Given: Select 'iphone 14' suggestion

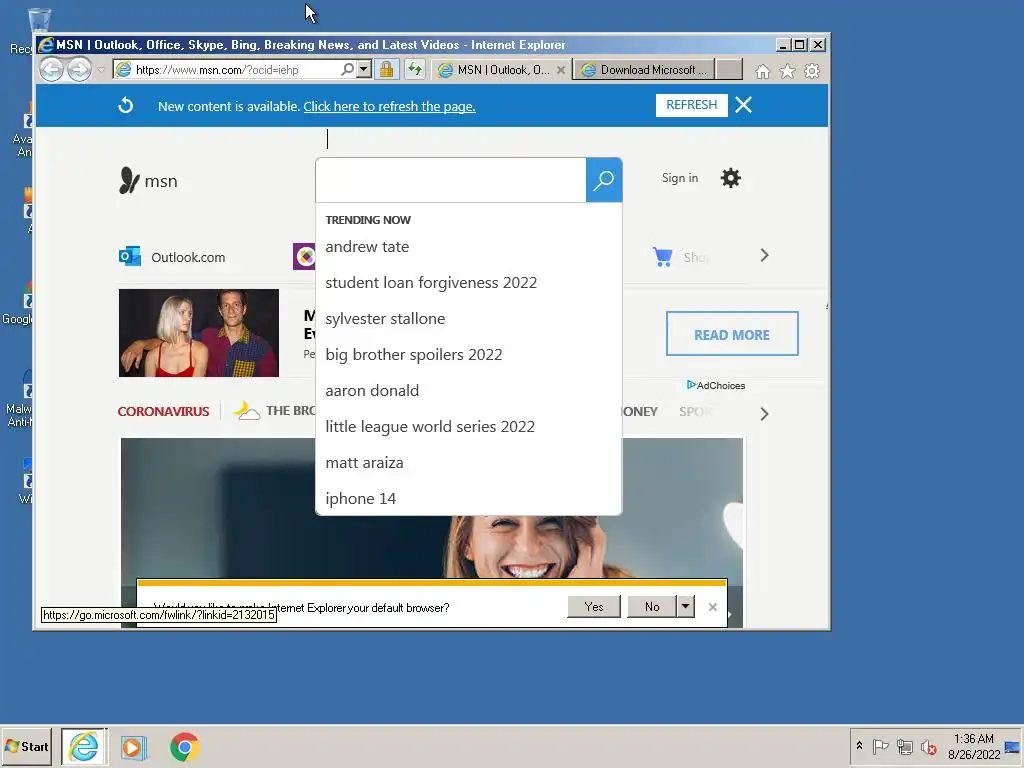Looking at the screenshot, I should pos(360,498).
